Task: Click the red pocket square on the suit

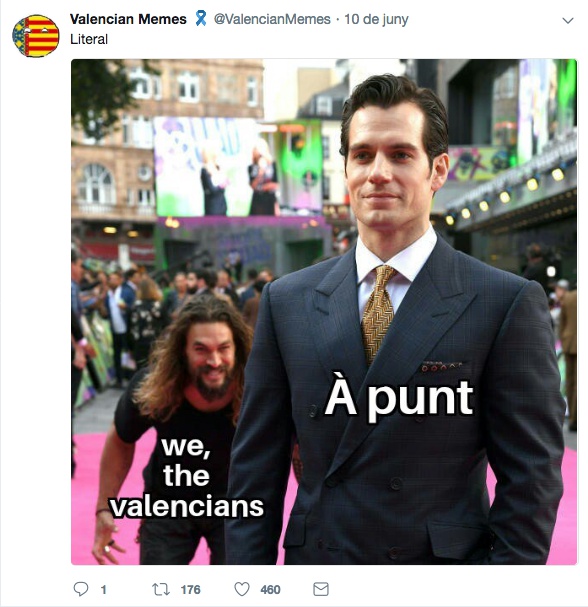Action: pos(441,366)
